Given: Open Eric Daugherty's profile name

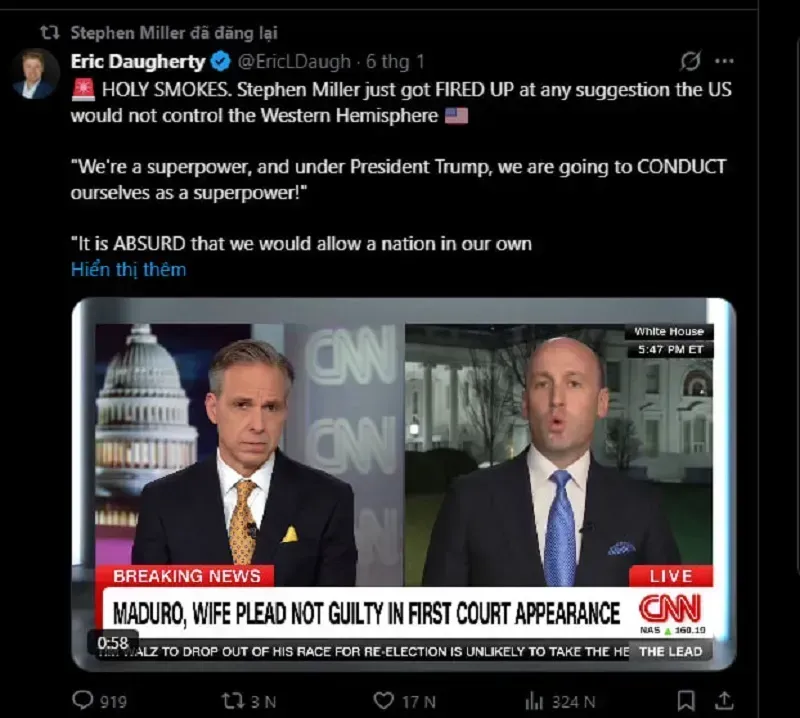Looking at the screenshot, I should [x=138, y=62].
